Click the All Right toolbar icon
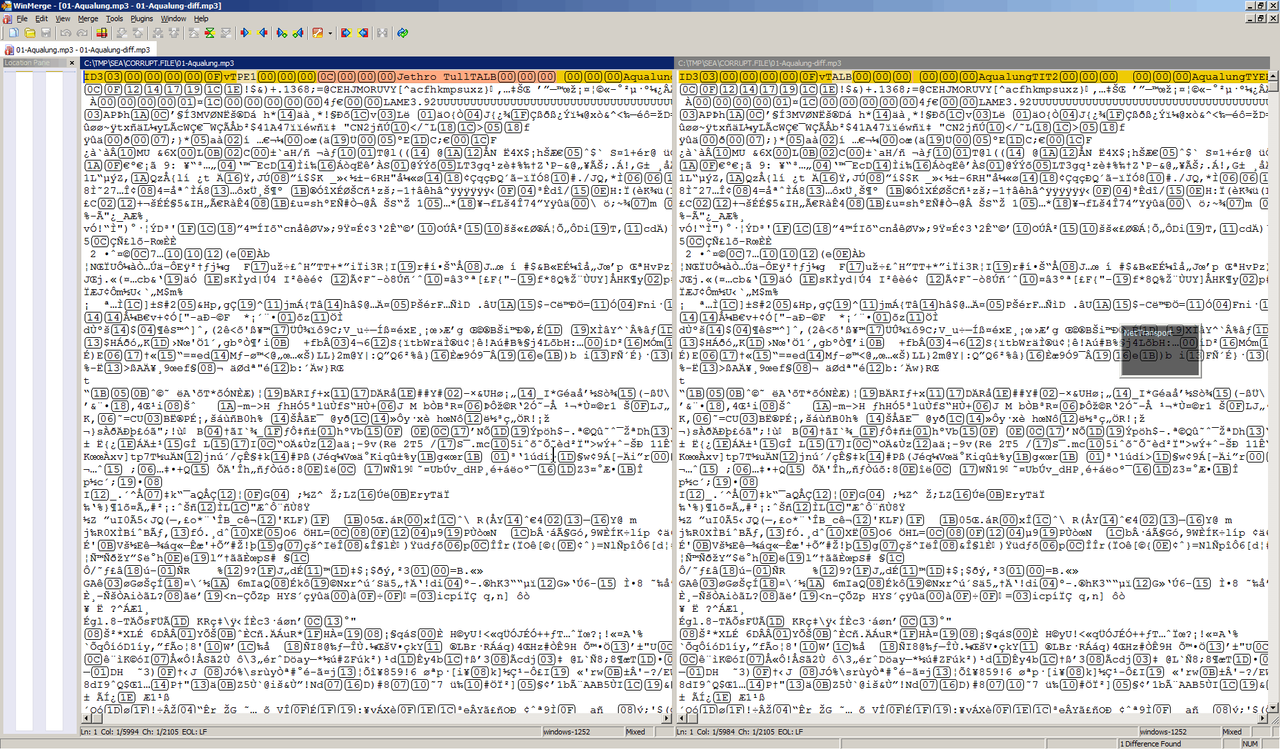The width and height of the screenshot is (1280, 749). coord(345,33)
